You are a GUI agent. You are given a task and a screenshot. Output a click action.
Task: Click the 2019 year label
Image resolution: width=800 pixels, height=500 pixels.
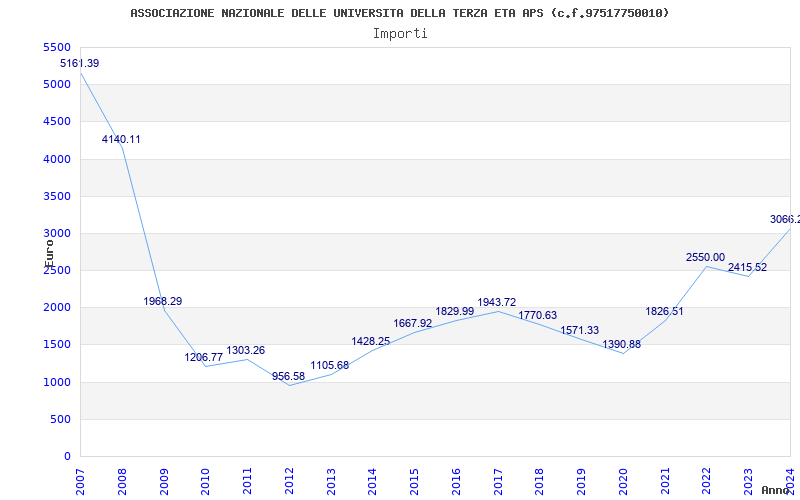[582, 482]
